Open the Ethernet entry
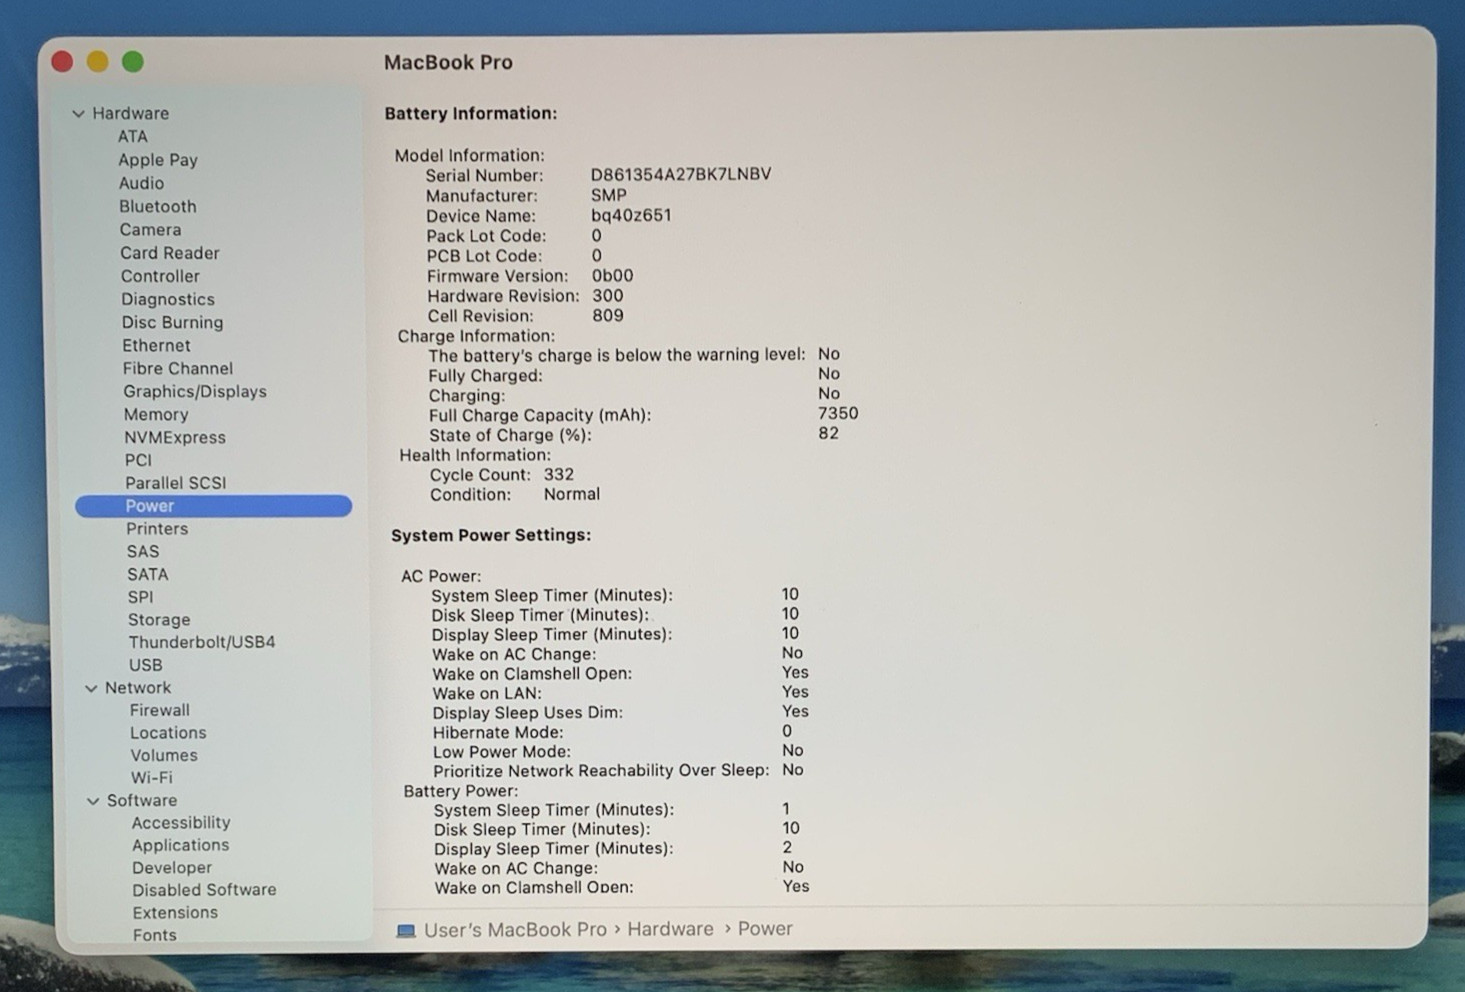Image resolution: width=1465 pixels, height=992 pixels. 156,345
